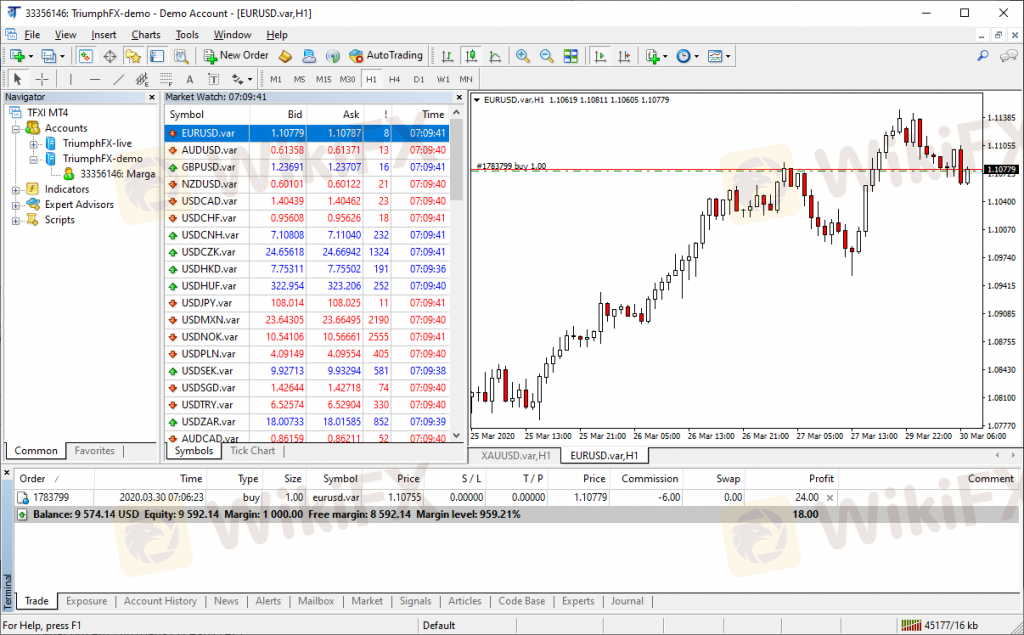Image resolution: width=1024 pixels, height=635 pixels.
Task: Zoom out on the chart
Action: coord(547,56)
